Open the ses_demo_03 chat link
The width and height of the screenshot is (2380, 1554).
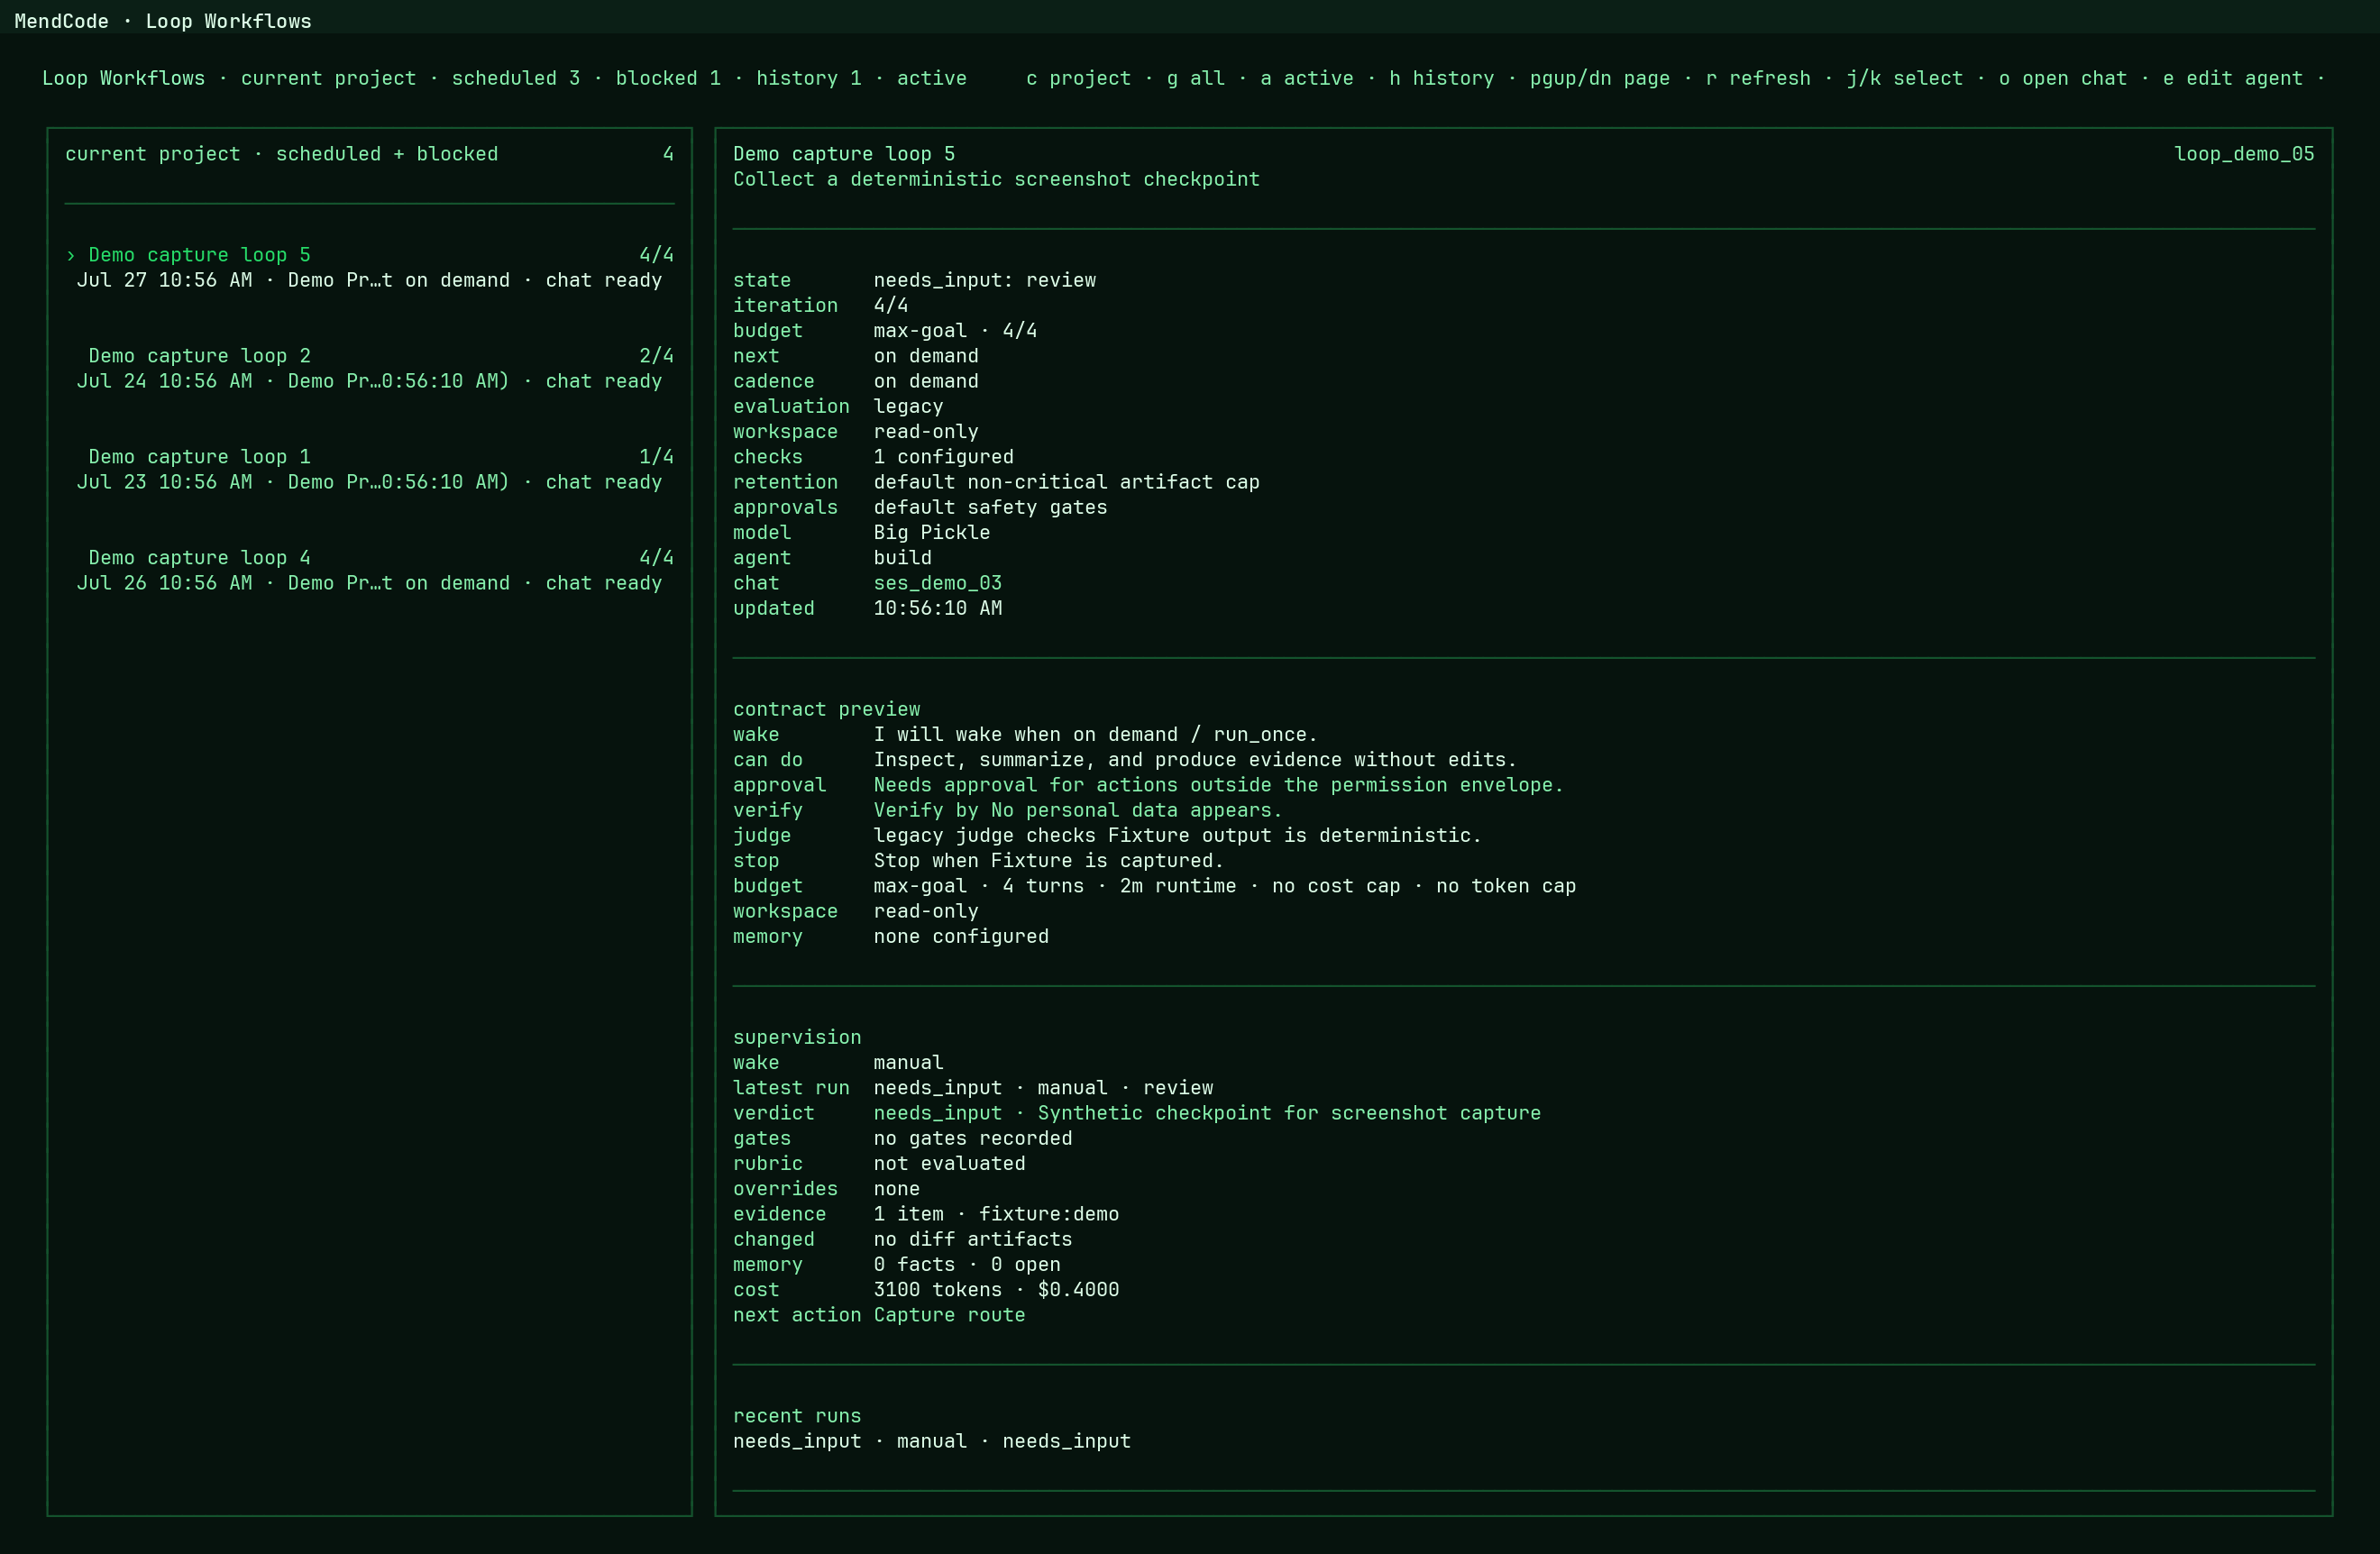click(937, 583)
